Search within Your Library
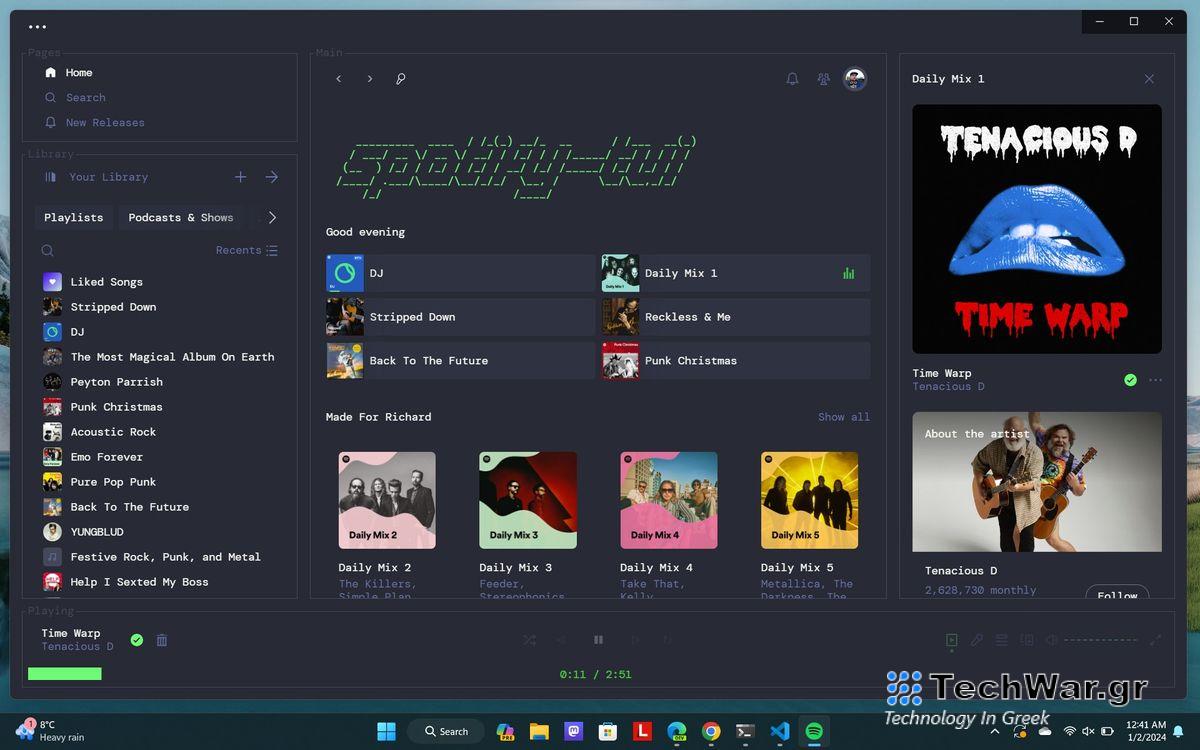 click(46, 250)
